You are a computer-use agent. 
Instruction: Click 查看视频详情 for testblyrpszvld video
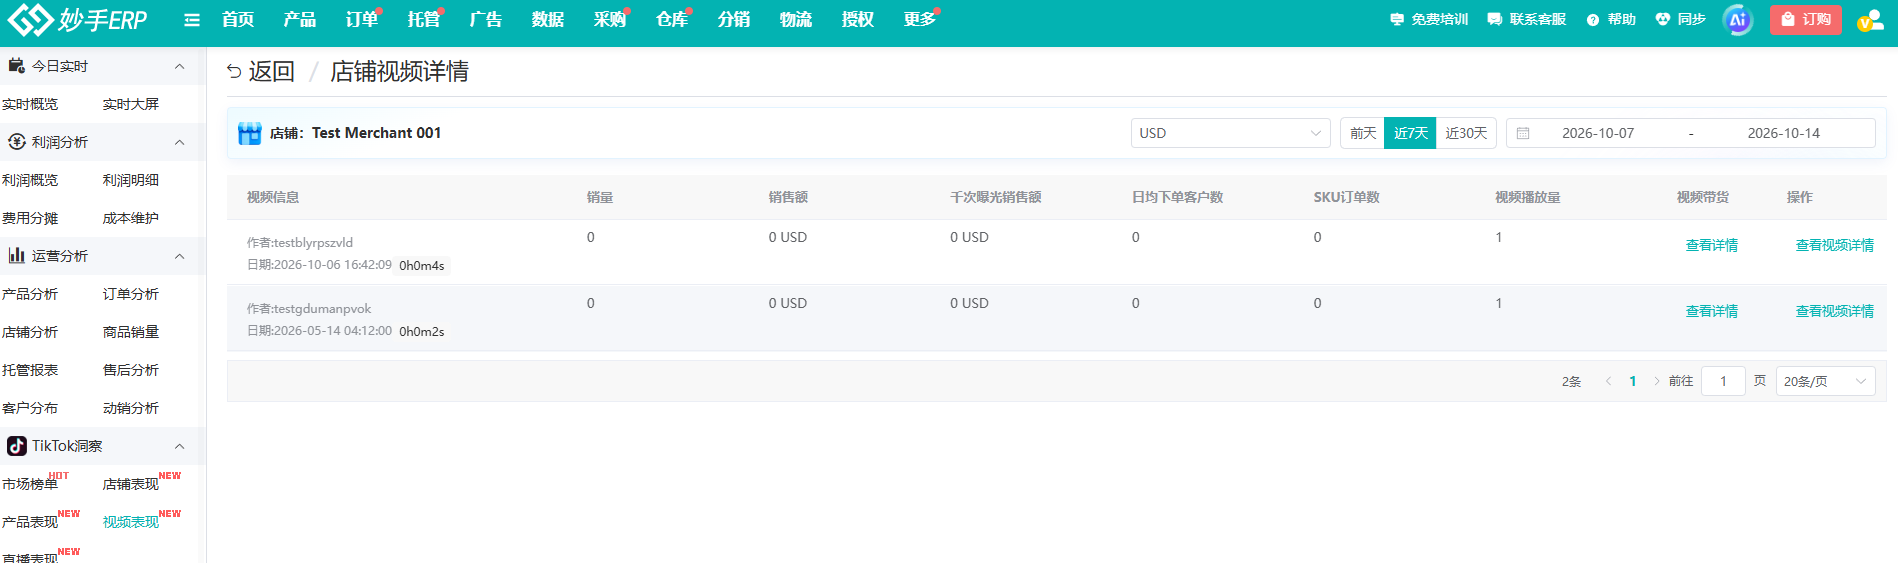pos(1835,245)
